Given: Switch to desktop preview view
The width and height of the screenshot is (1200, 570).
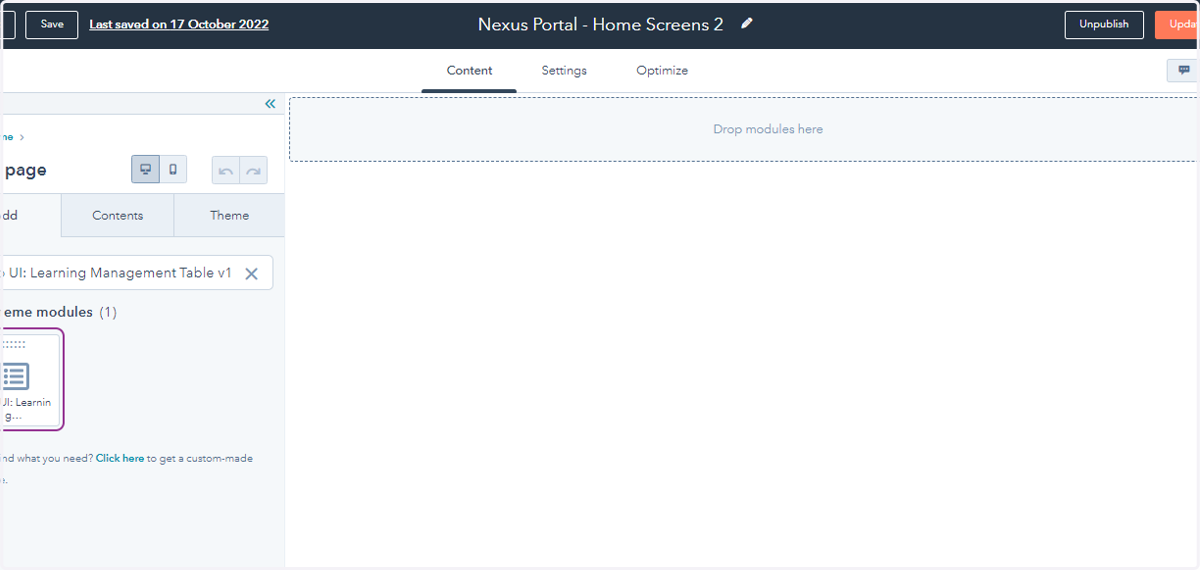Looking at the screenshot, I should 145,170.
